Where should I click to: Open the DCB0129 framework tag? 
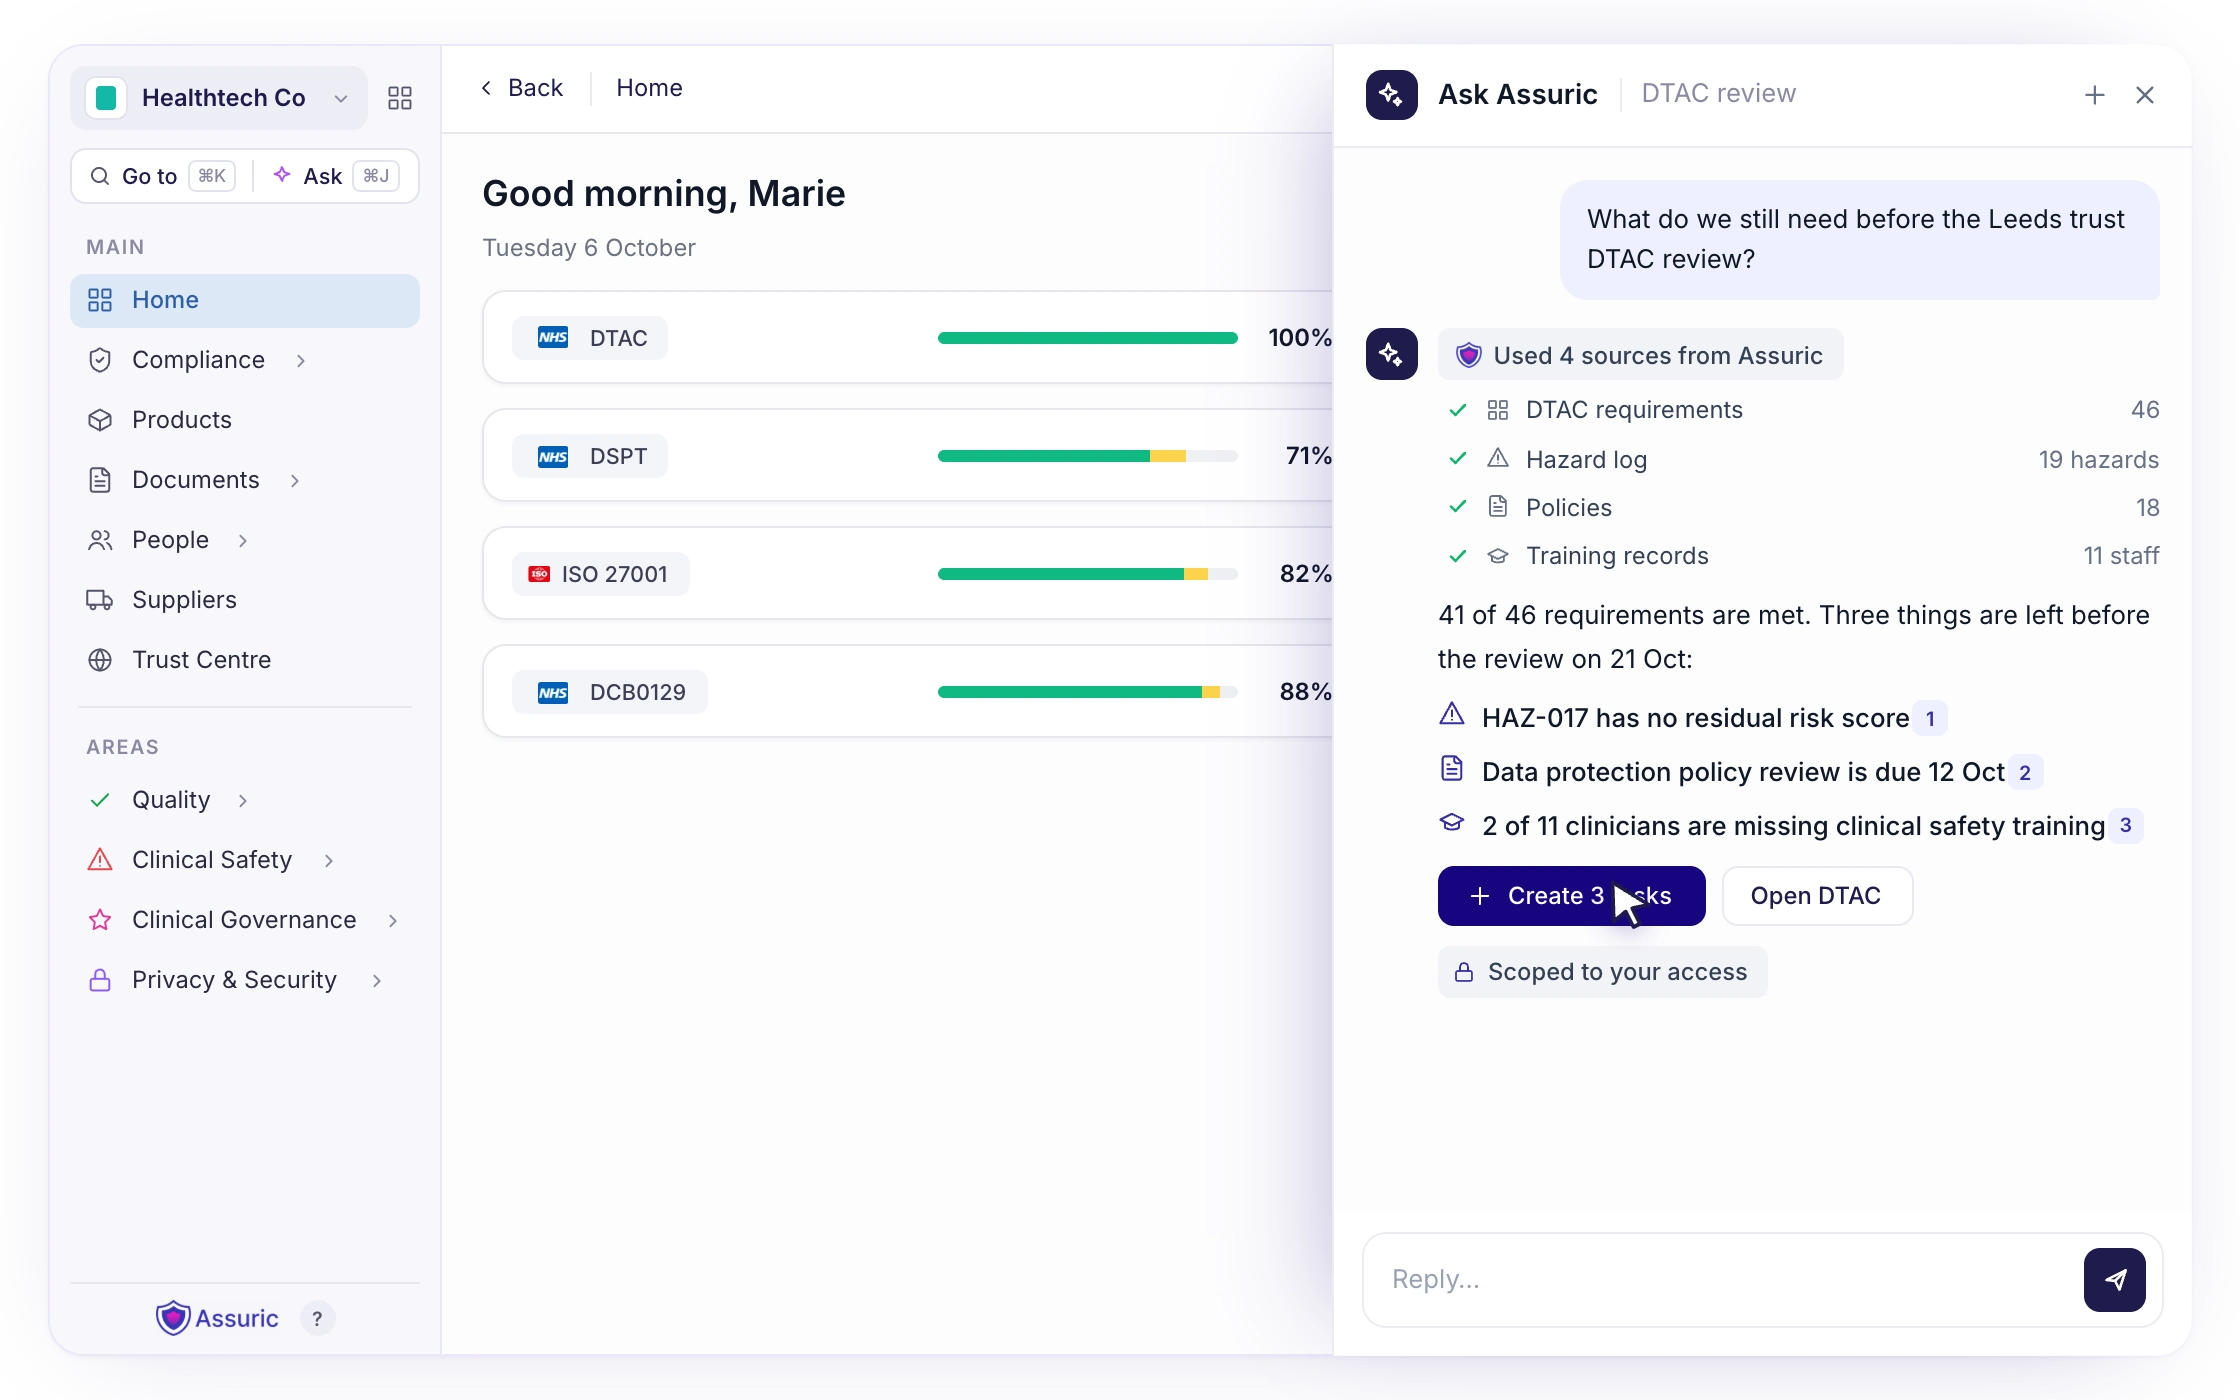pyautogui.click(x=610, y=692)
